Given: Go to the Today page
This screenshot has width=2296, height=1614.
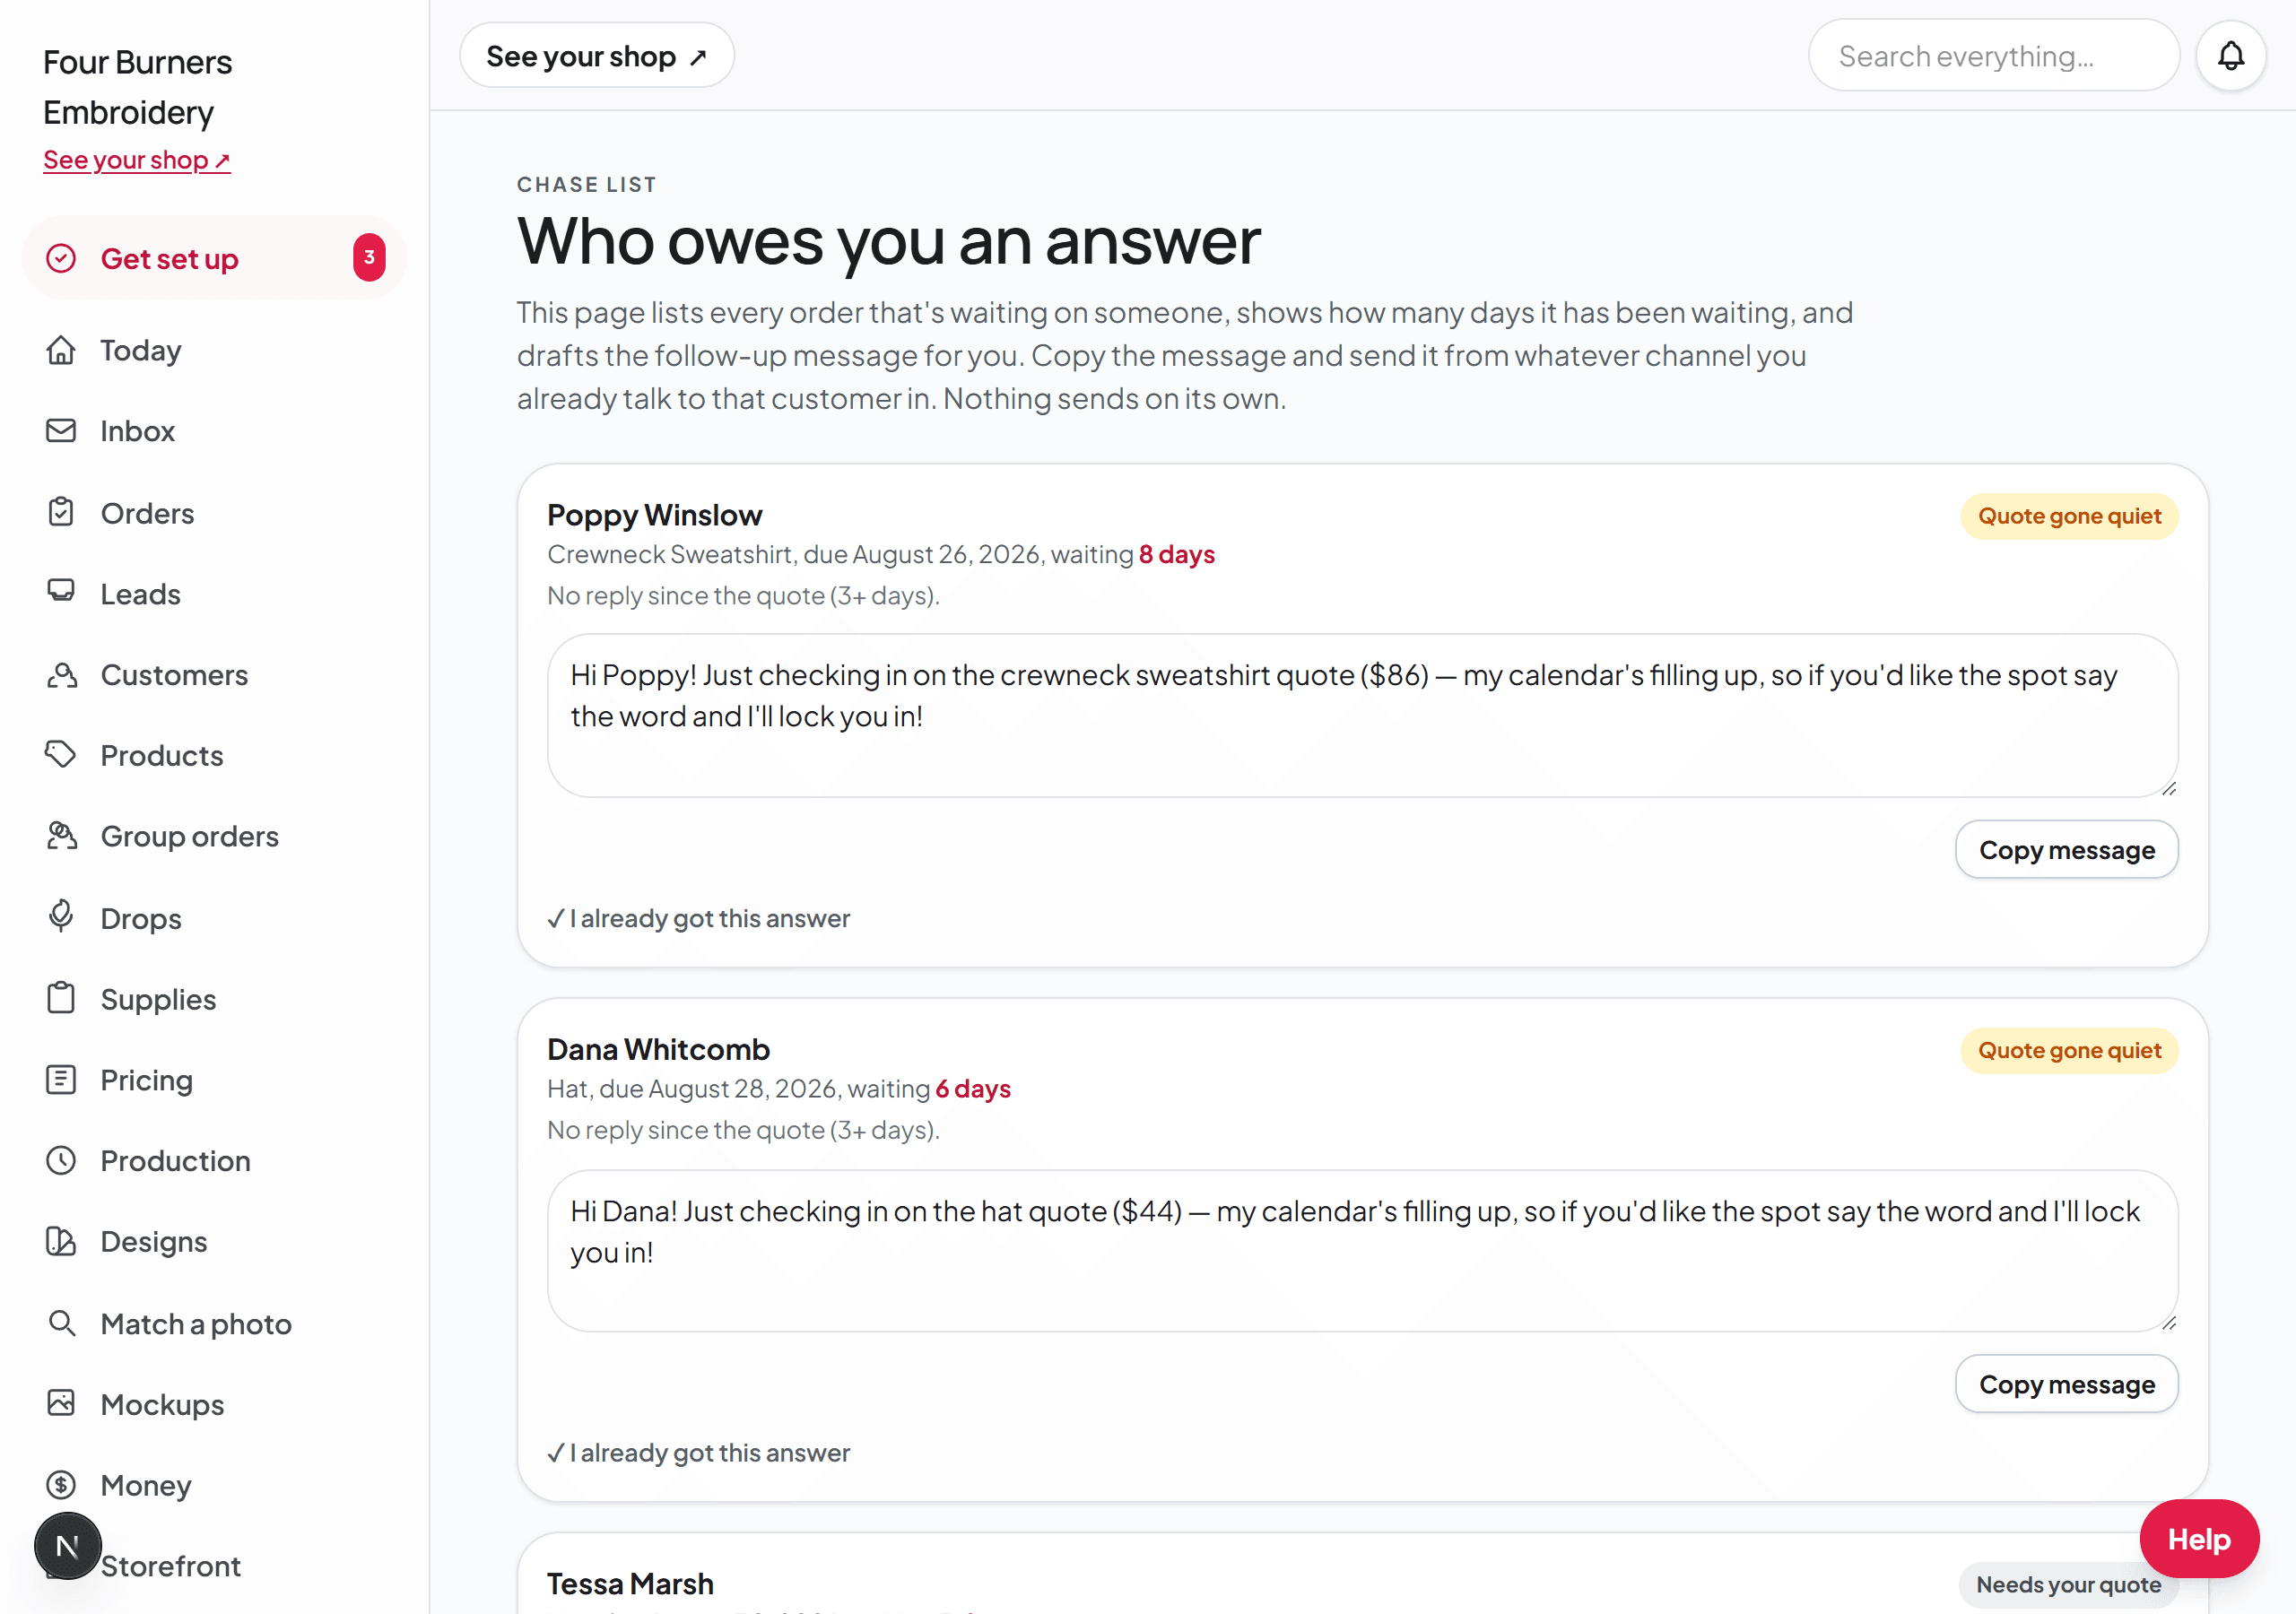Looking at the screenshot, I should tap(214, 350).
